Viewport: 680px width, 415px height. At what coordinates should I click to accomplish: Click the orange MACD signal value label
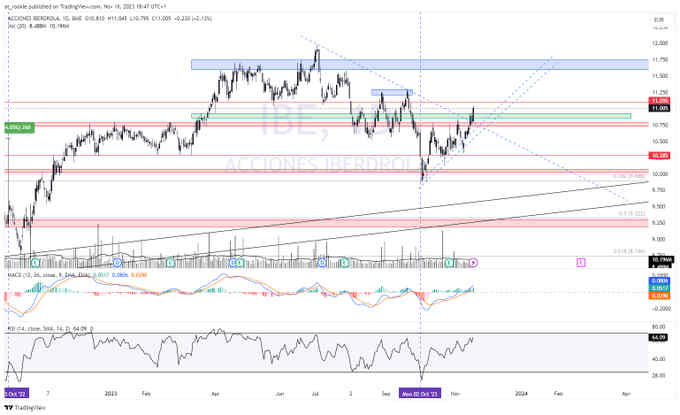(x=659, y=296)
